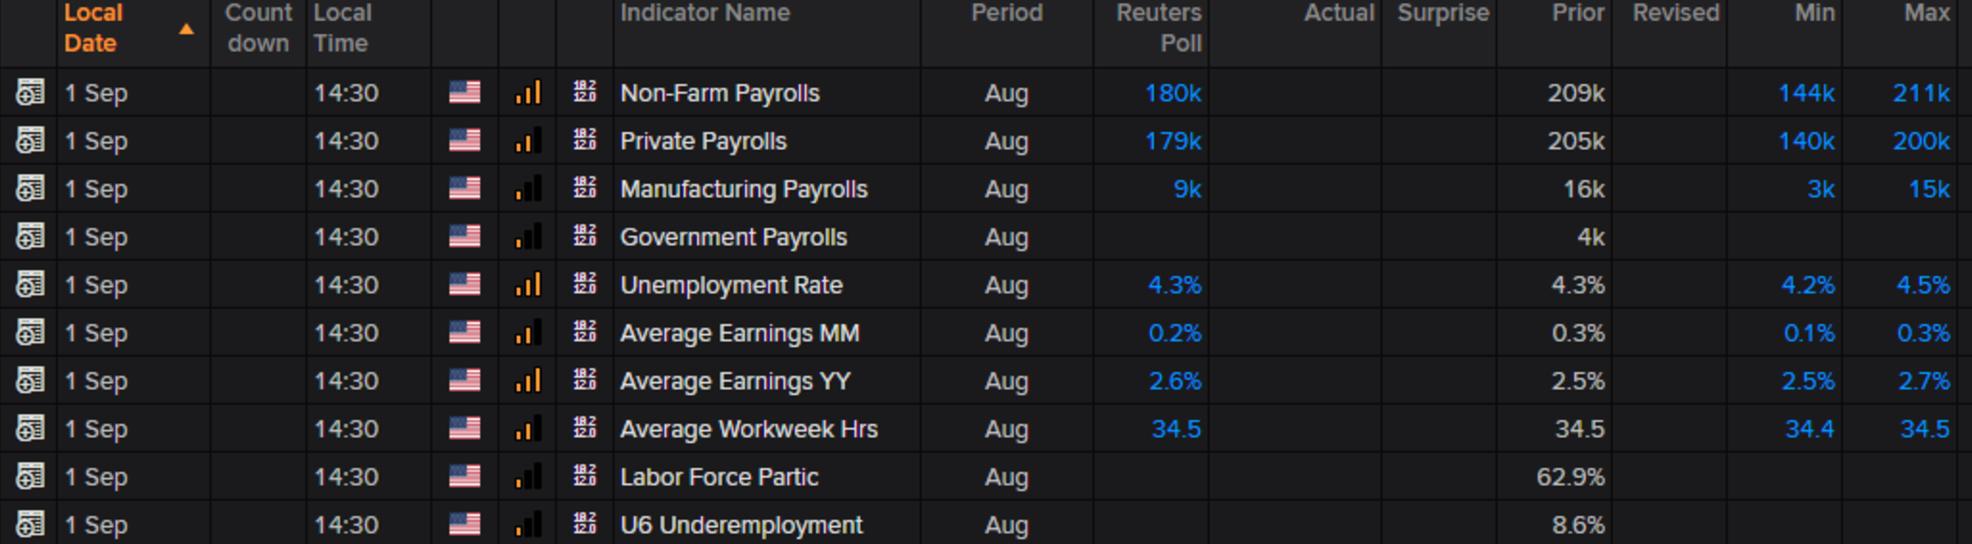Open calendar icon for Government Payrolls row

(30, 237)
